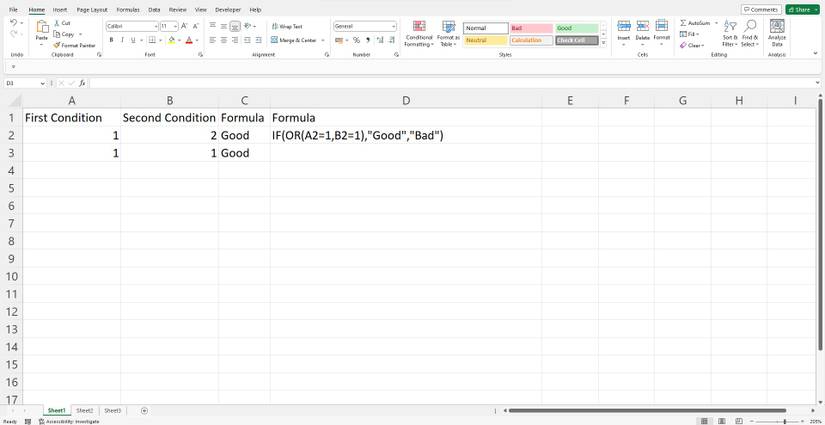Open the Comments pane
Viewport: 825px width, 425px height.
point(761,9)
